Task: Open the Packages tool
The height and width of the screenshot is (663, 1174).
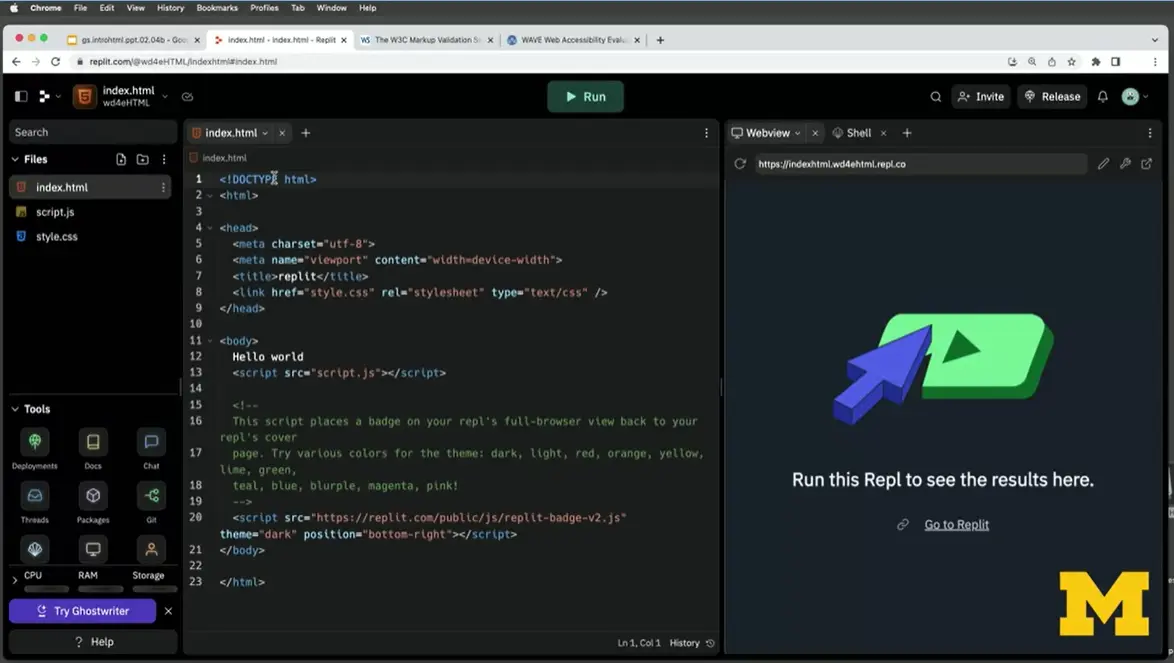Action: tap(93, 496)
